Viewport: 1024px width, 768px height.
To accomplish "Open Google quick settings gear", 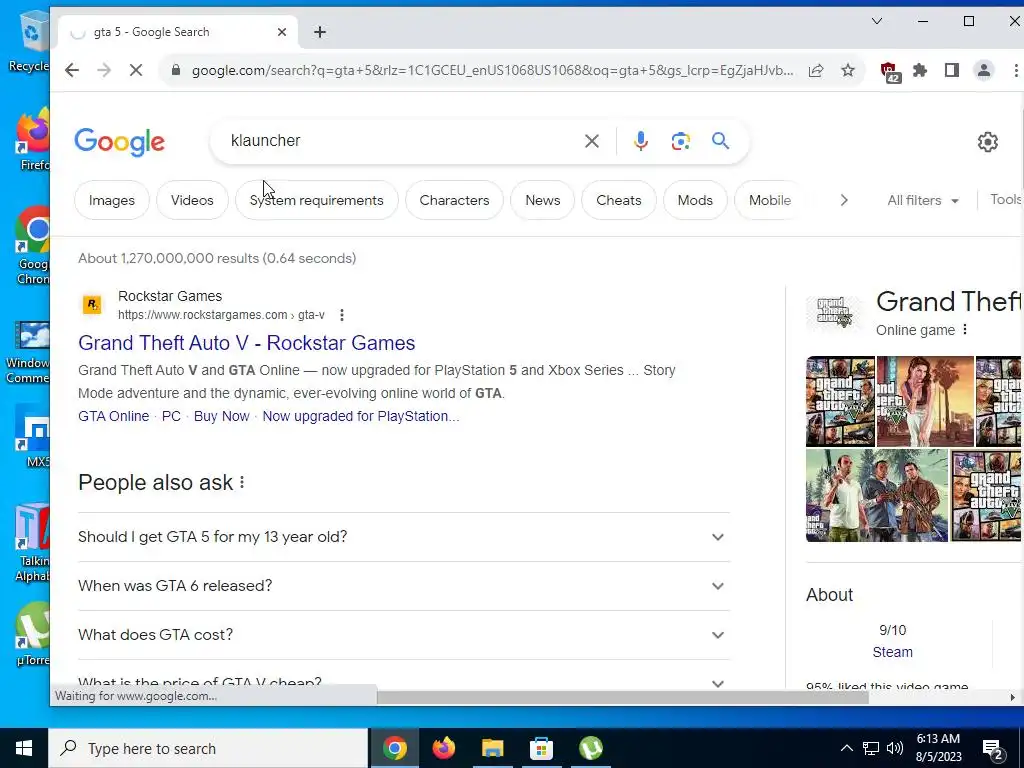I will (987, 142).
